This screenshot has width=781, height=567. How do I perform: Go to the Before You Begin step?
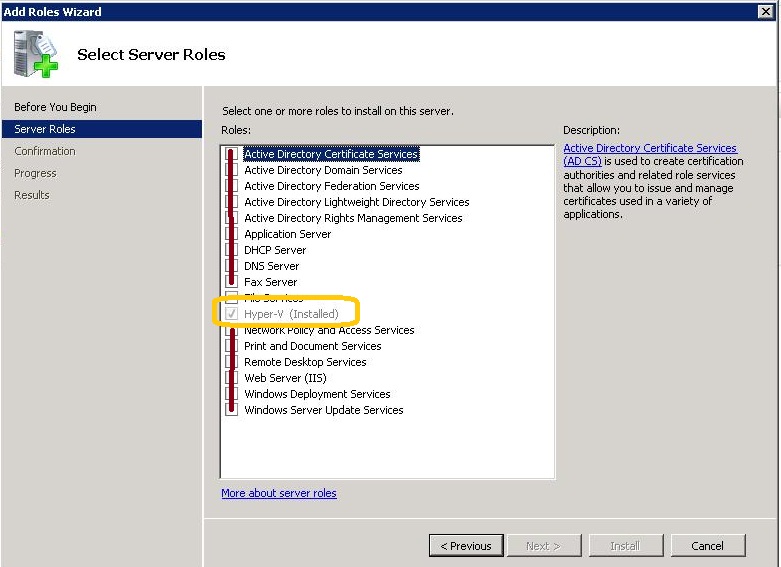pyautogui.click(x=55, y=107)
